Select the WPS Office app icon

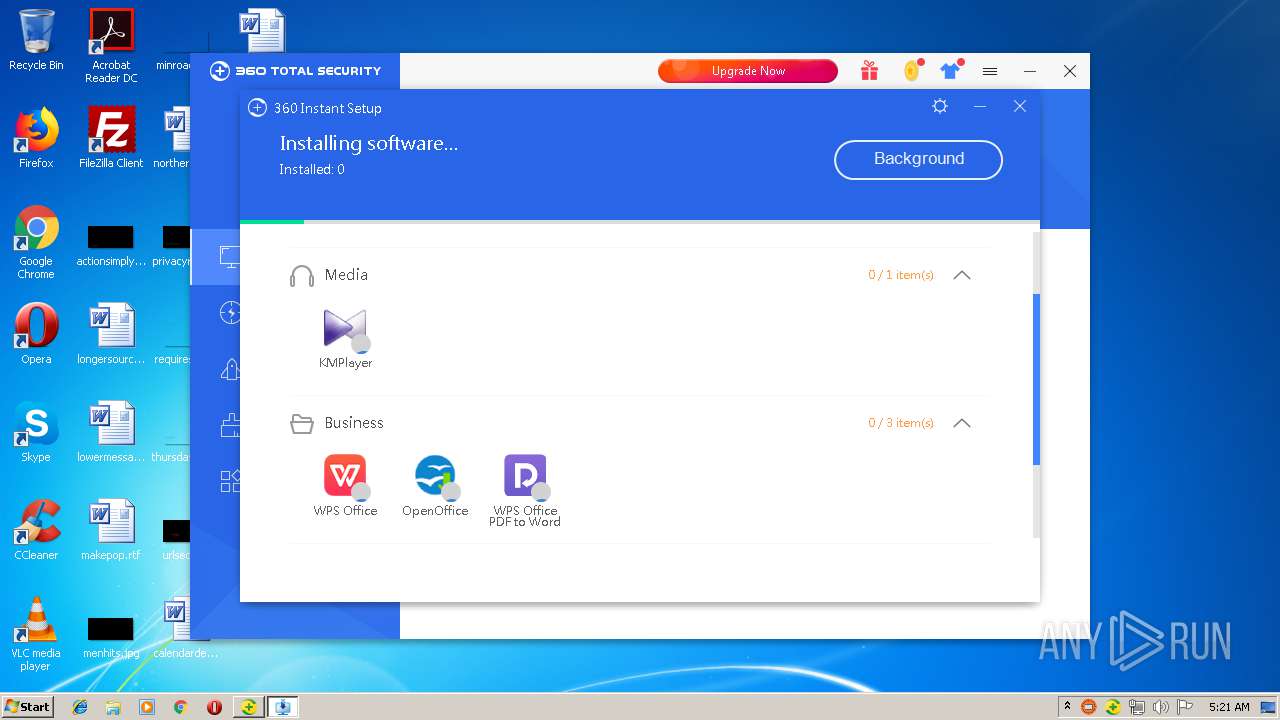coord(345,476)
